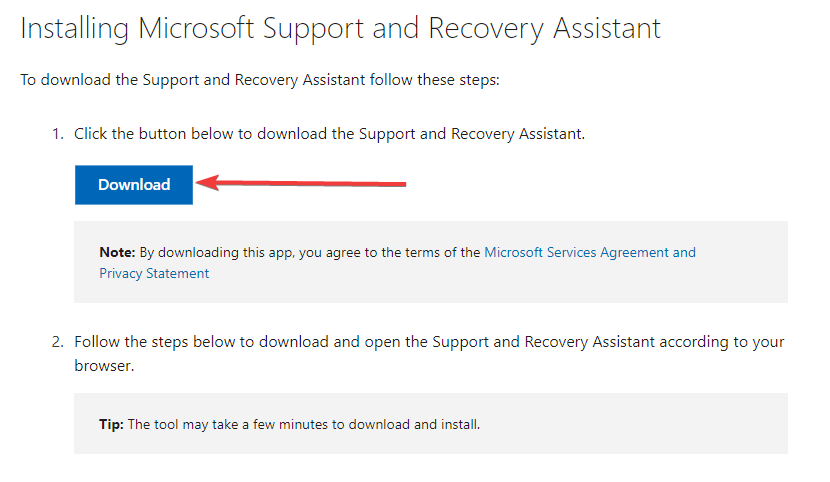Viewport: 830px width, 482px height.
Task: Click the blue Download button
Action: click(133, 185)
